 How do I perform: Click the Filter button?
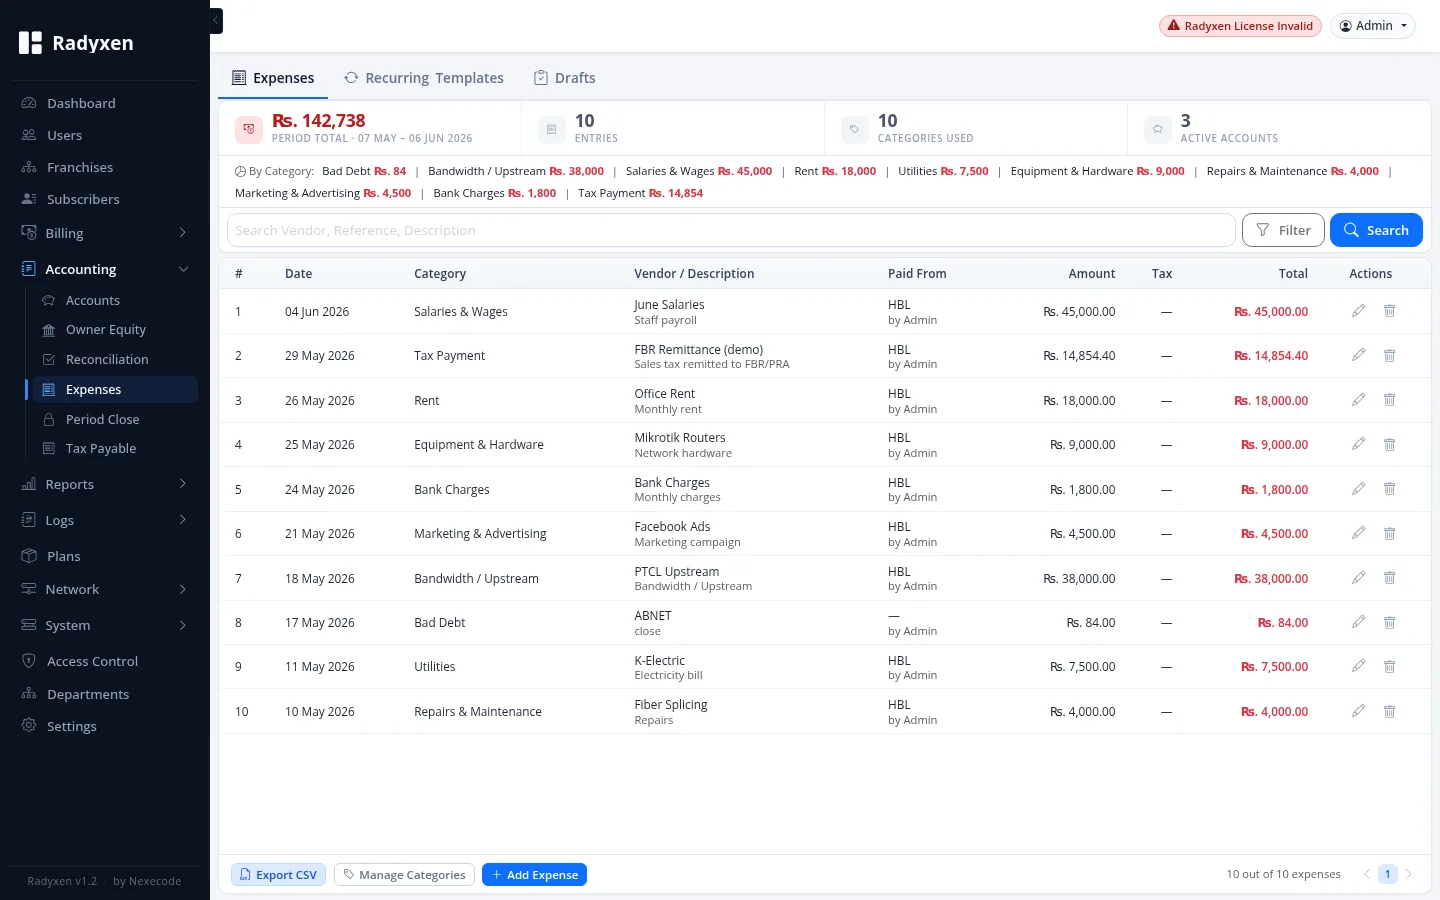coord(1283,230)
